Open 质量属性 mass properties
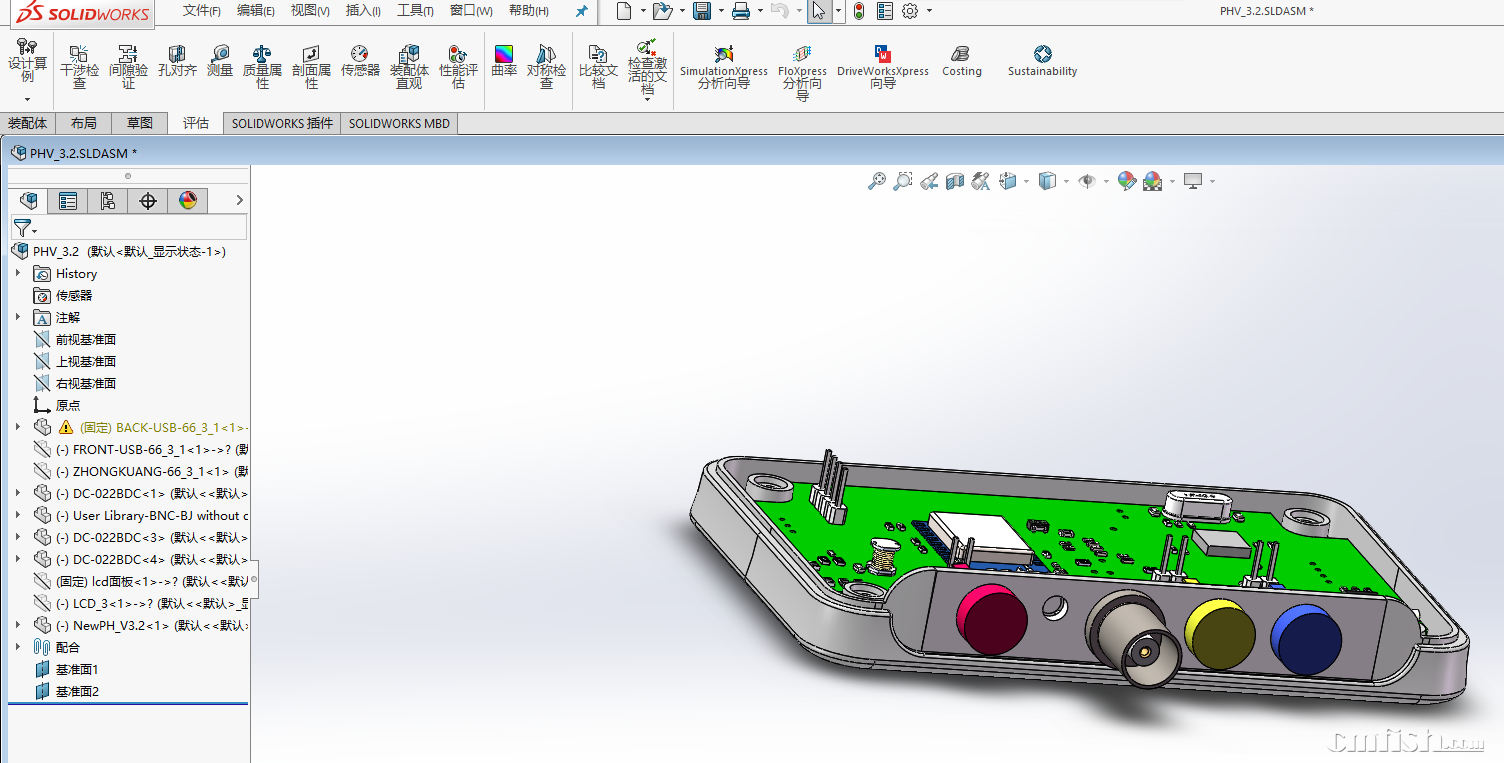The height and width of the screenshot is (763, 1504). pyautogui.click(x=262, y=64)
